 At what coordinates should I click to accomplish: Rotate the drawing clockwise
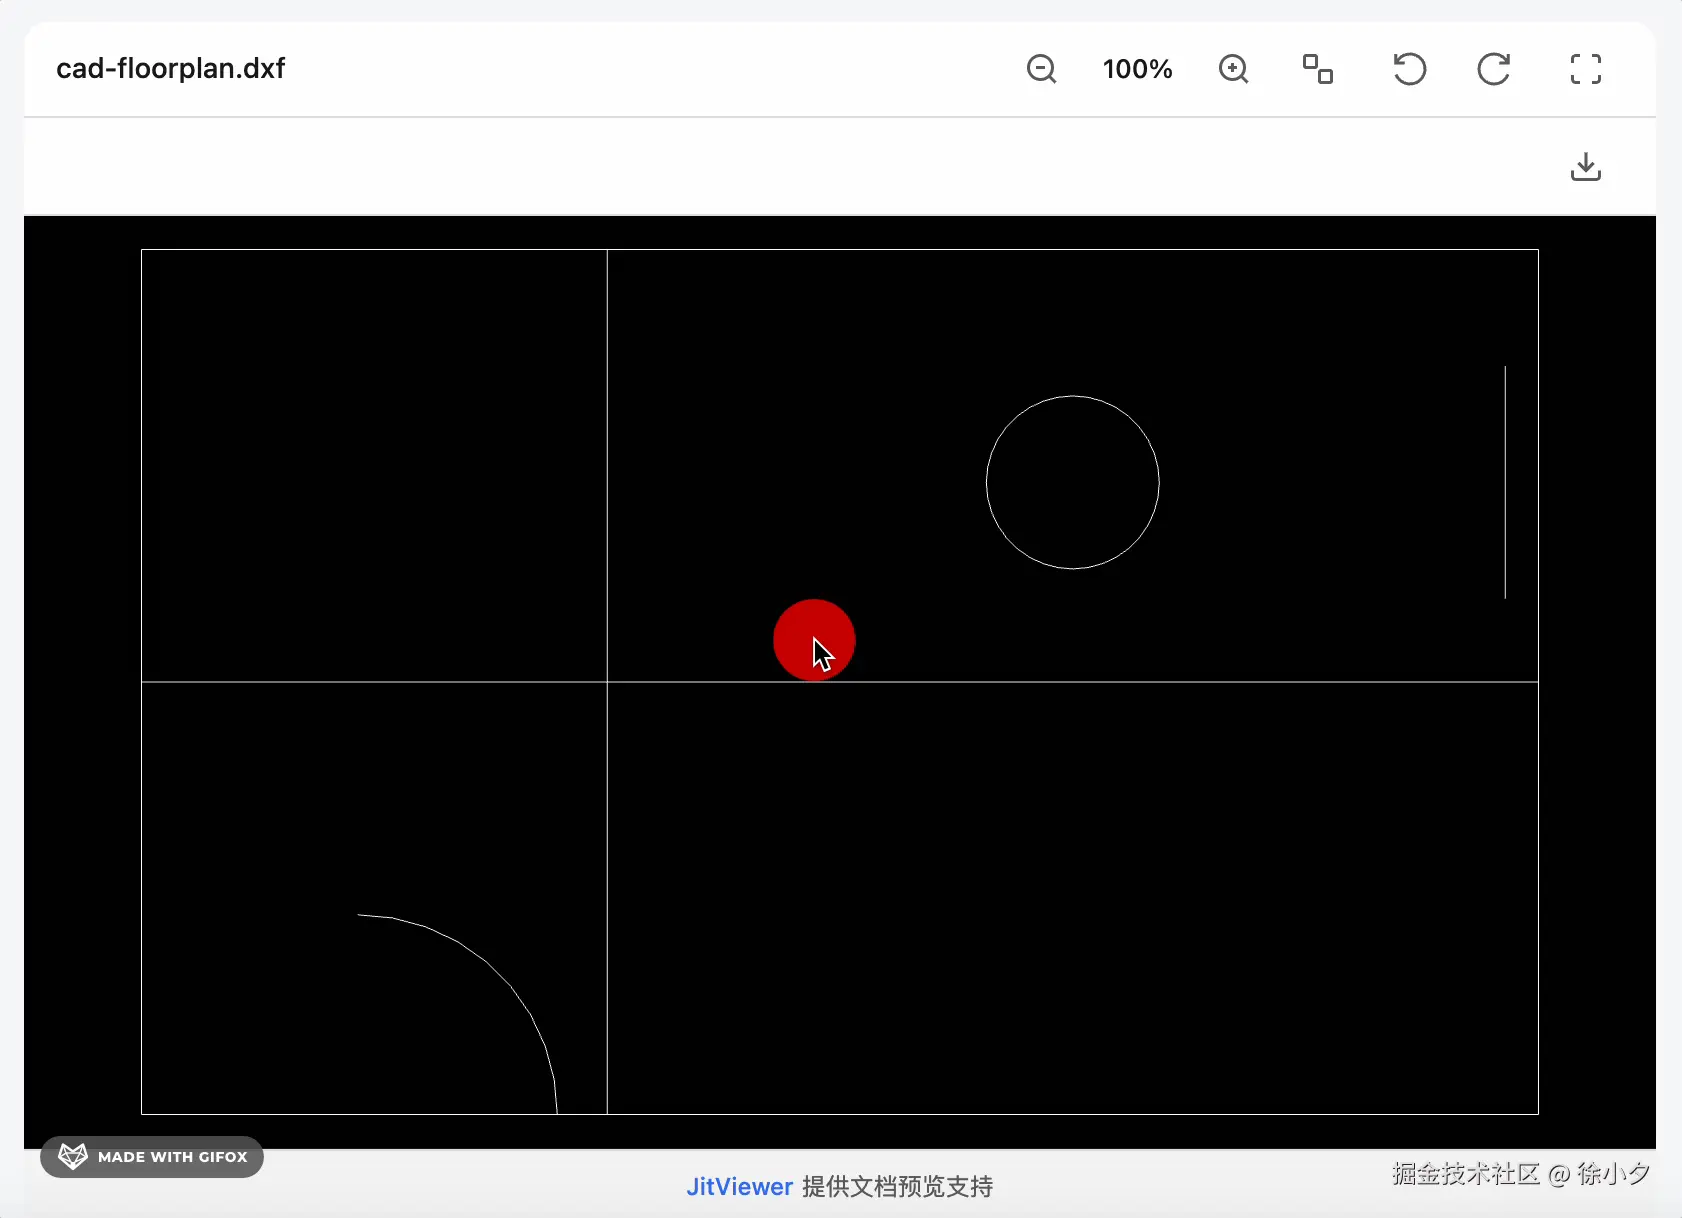coord(1494,68)
